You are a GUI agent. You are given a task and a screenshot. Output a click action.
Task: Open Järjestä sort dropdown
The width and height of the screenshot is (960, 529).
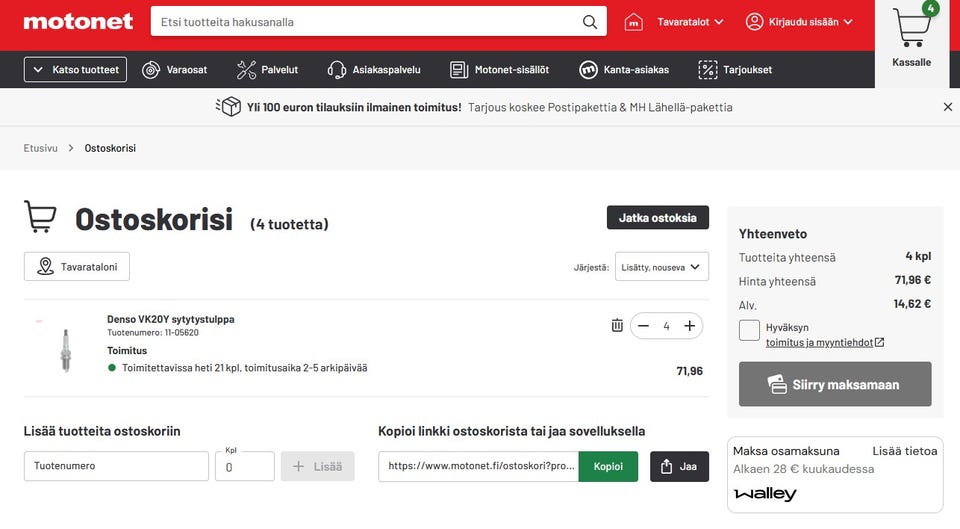[x=662, y=267]
